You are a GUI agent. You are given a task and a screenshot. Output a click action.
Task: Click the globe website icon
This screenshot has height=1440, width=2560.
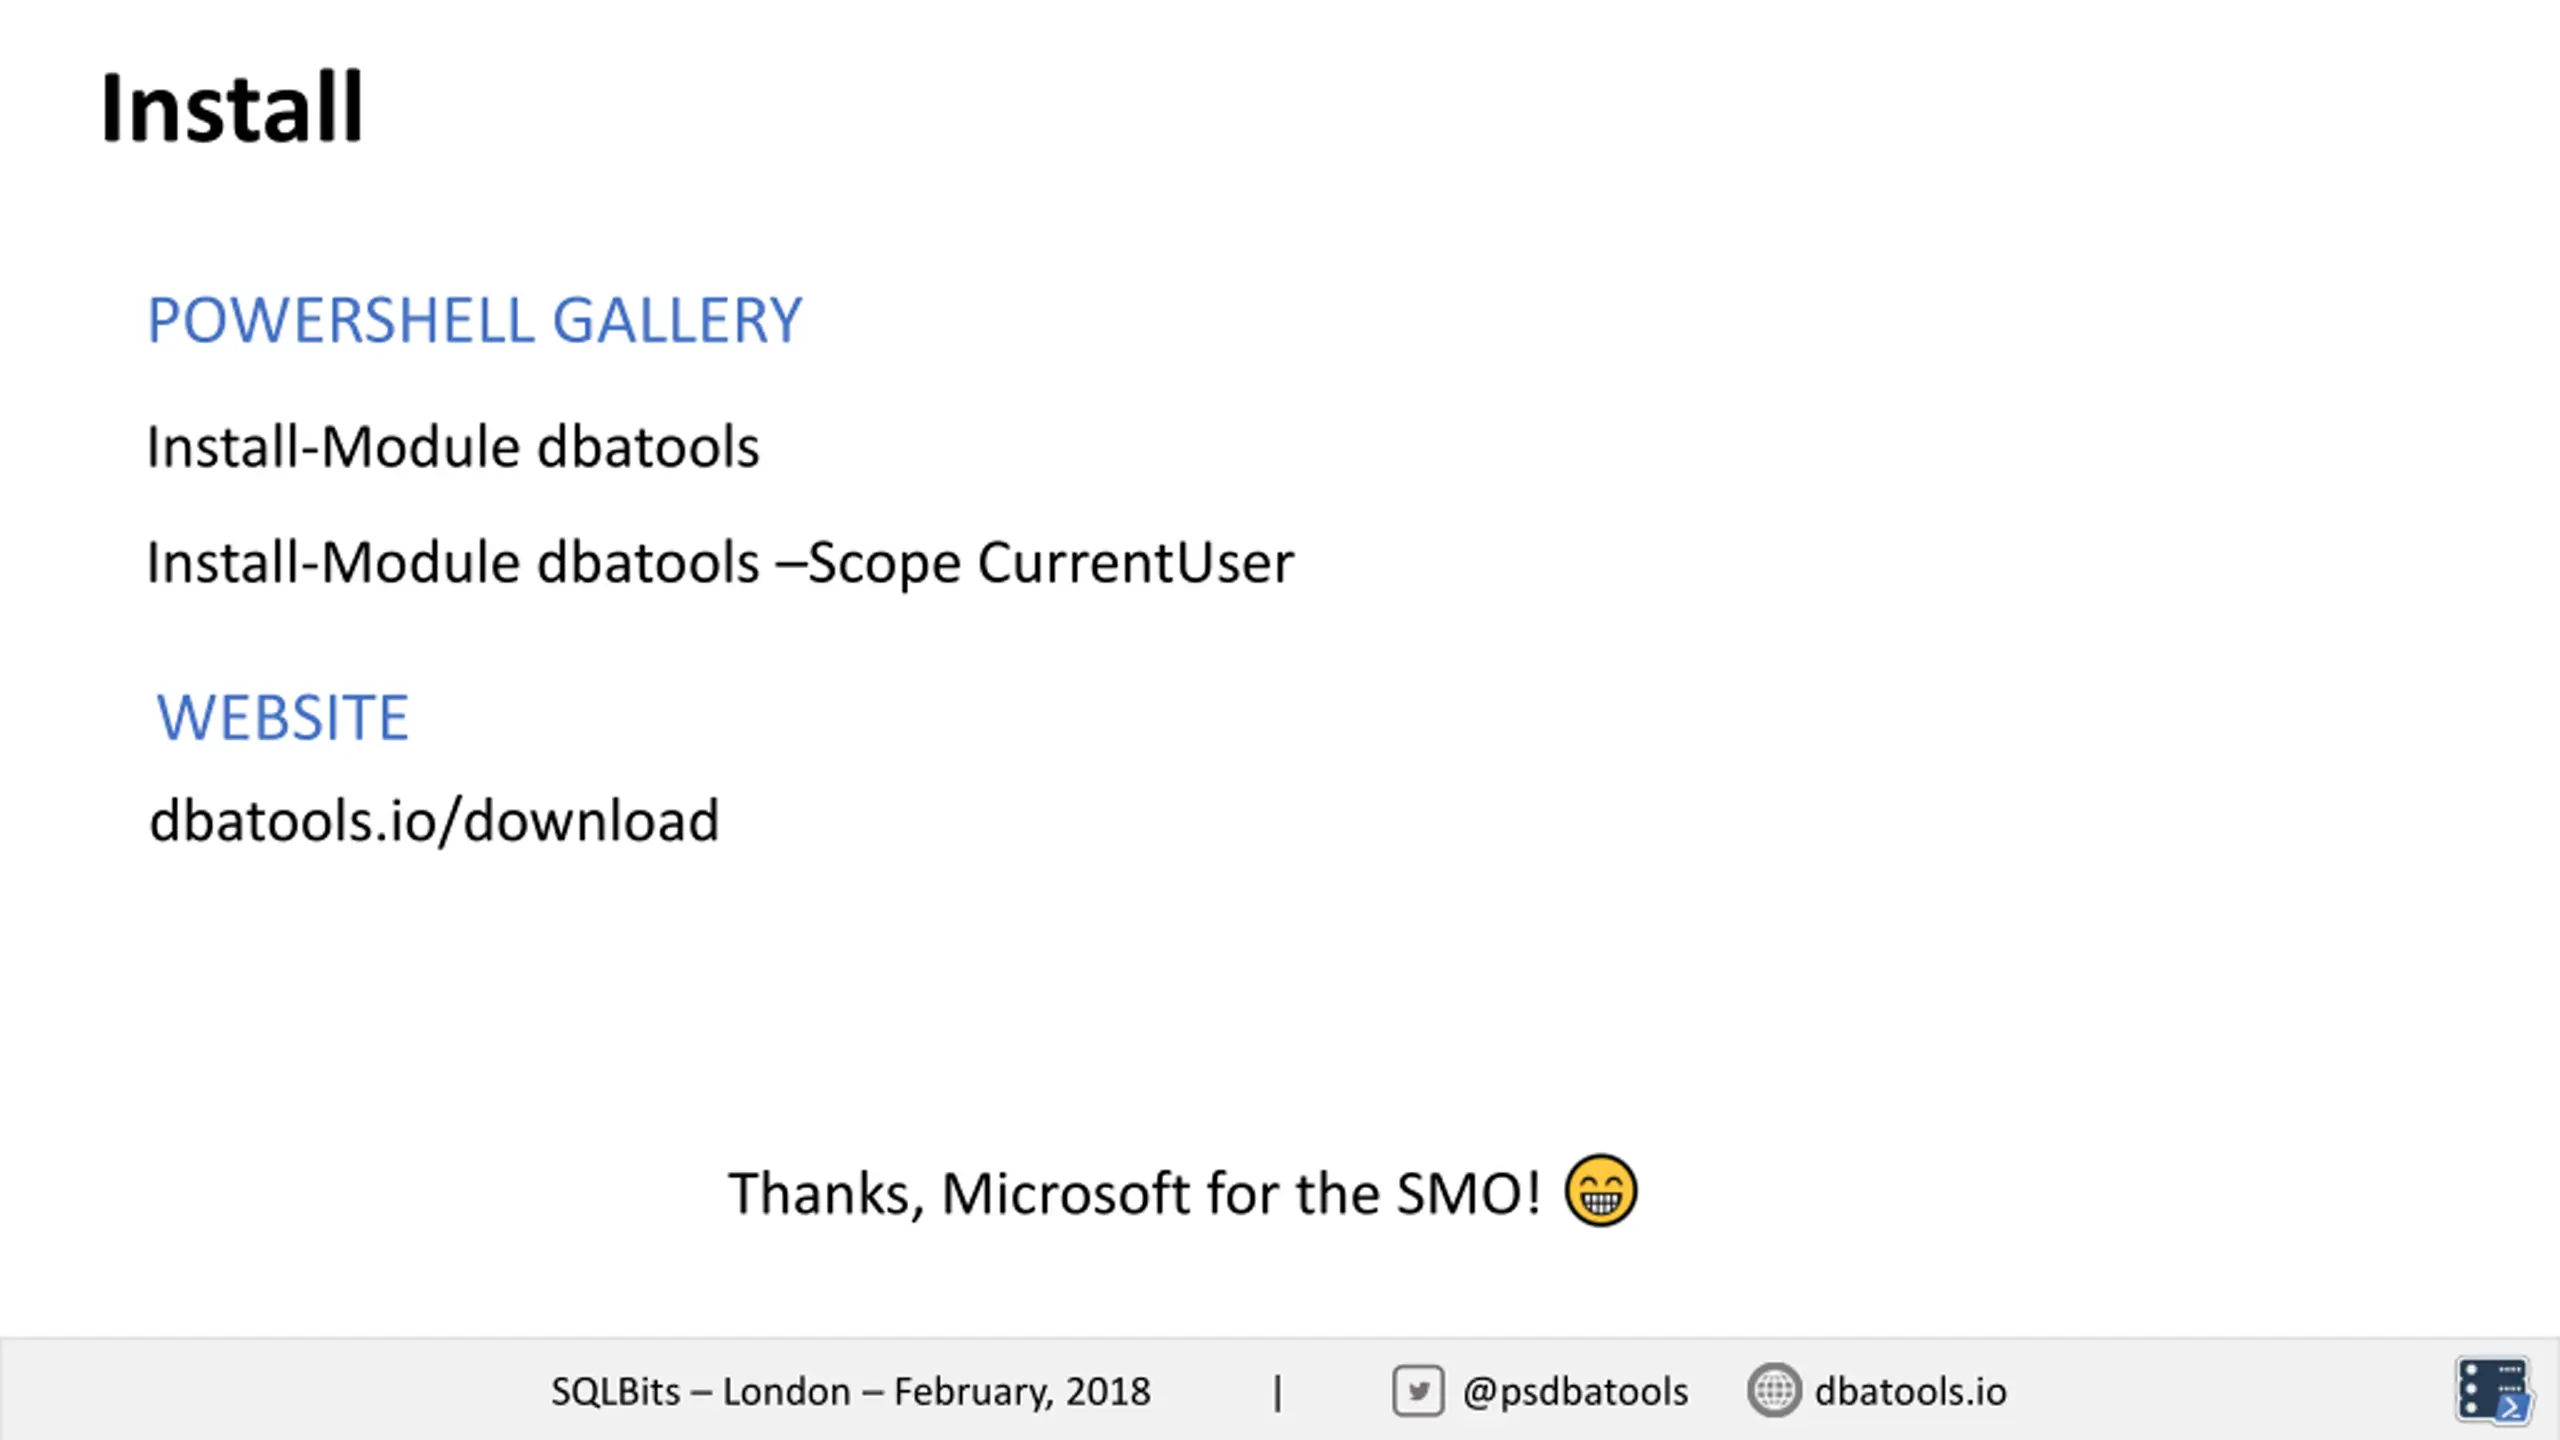click(x=1774, y=1391)
